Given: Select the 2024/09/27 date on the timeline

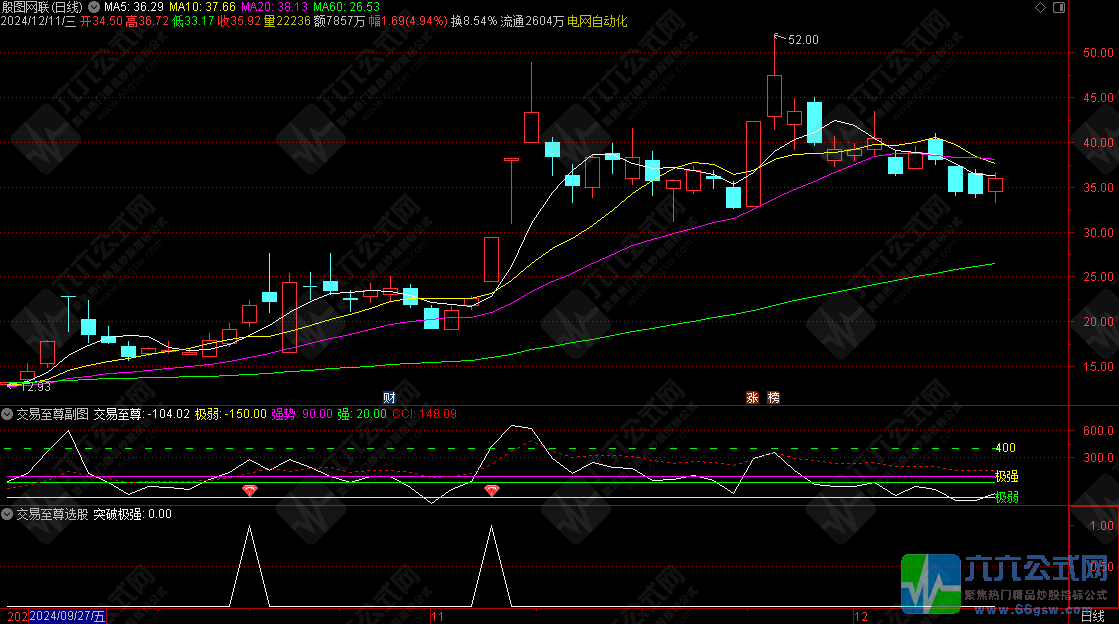Looking at the screenshot, I should click(68, 616).
